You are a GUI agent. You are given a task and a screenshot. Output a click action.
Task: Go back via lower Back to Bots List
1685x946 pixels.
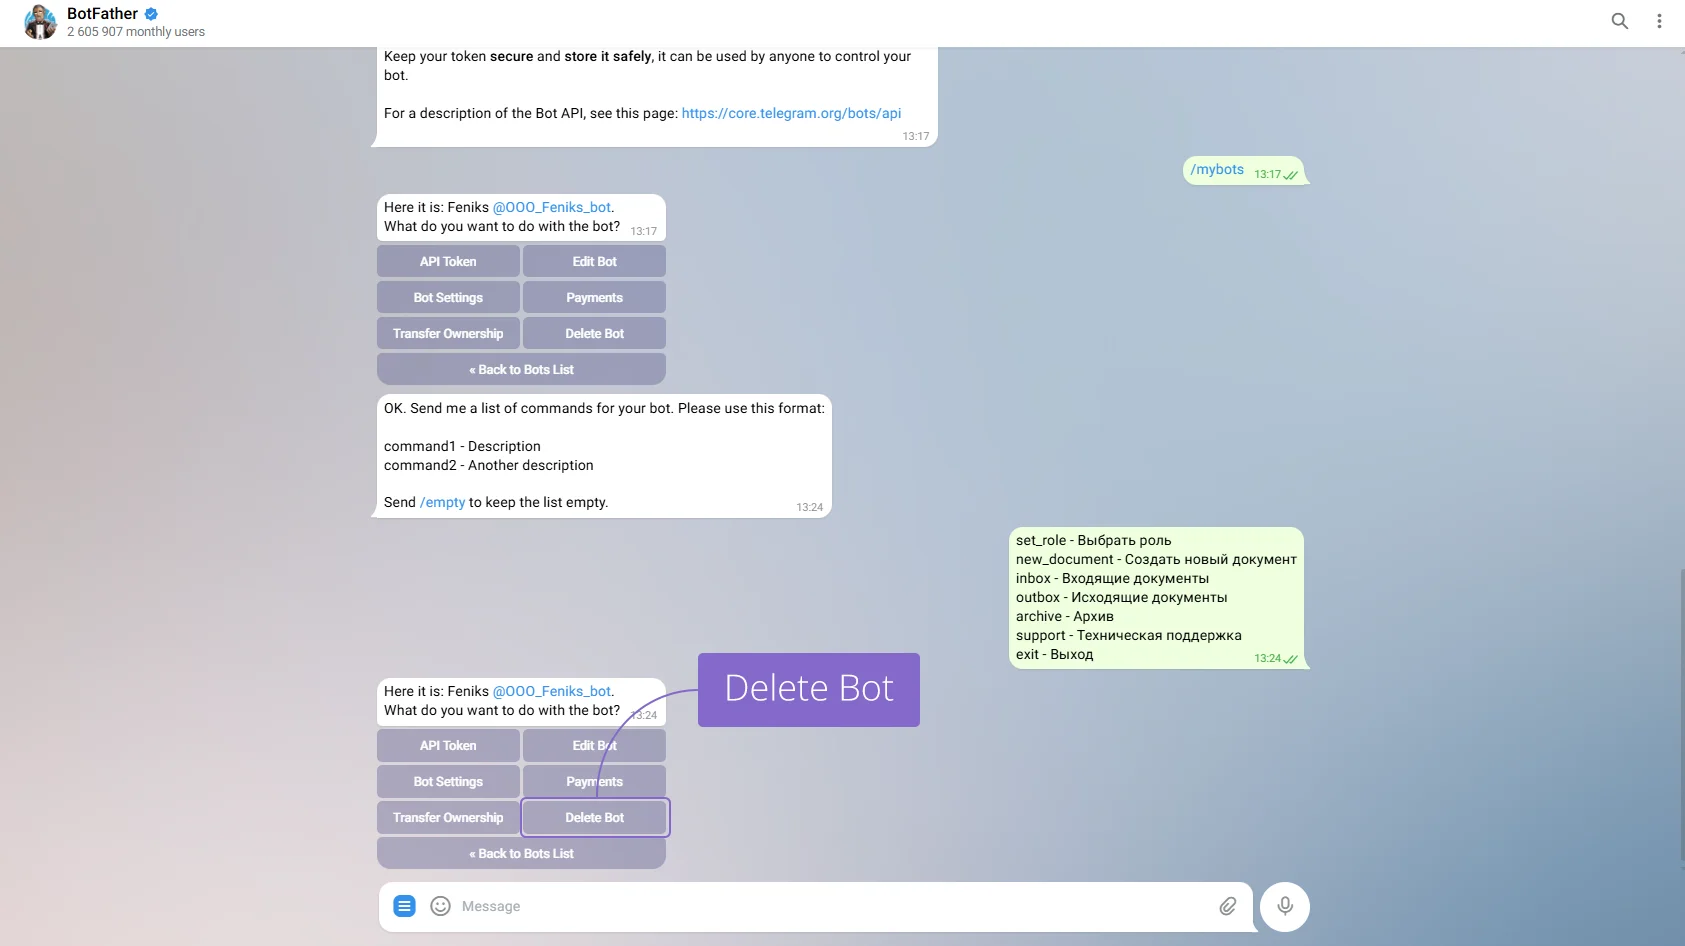click(x=521, y=853)
